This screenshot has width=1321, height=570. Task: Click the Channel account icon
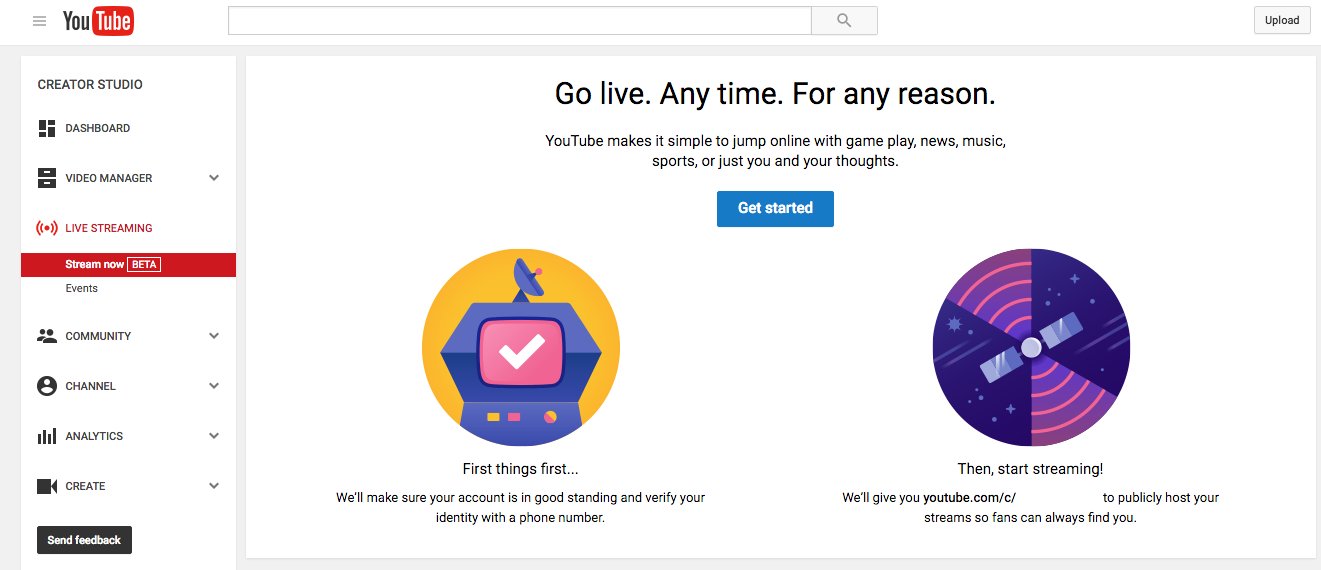(x=47, y=386)
